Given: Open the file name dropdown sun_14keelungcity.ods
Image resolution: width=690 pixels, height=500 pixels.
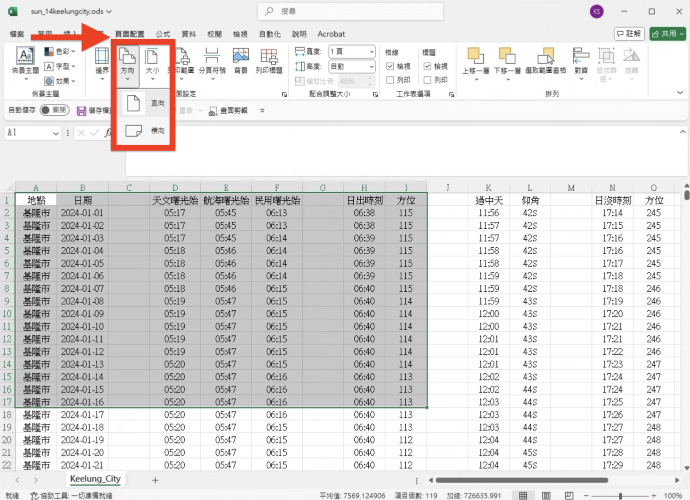Looking at the screenshot, I should (x=71, y=11).
